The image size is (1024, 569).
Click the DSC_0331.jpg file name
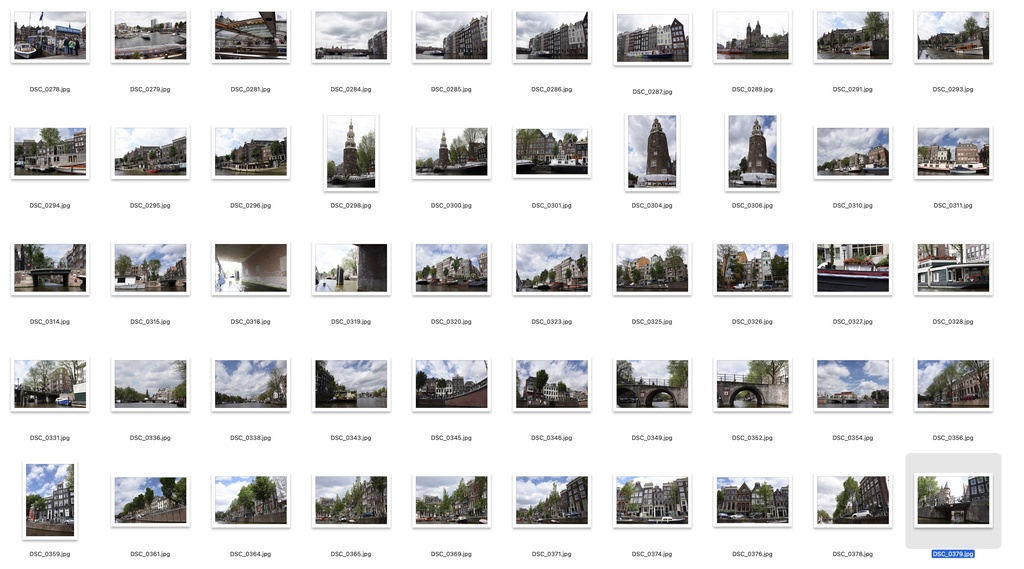50,438
